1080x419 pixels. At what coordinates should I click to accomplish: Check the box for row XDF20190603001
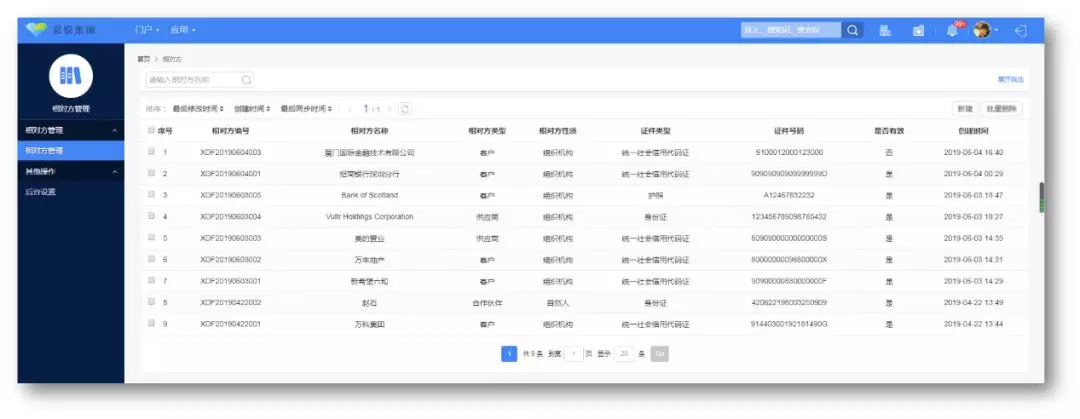pyautogui.click(x=151, y=280)
